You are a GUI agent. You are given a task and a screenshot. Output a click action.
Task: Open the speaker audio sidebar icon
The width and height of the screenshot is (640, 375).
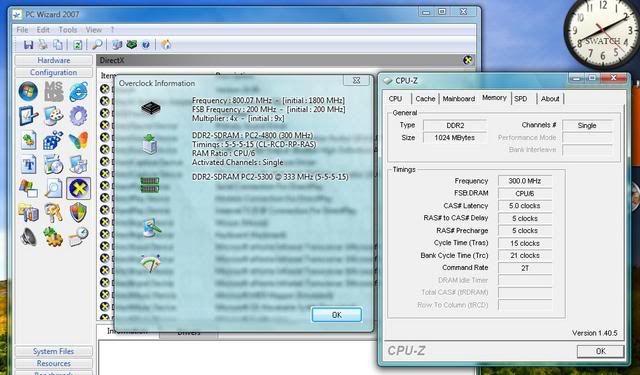point(28,237)
